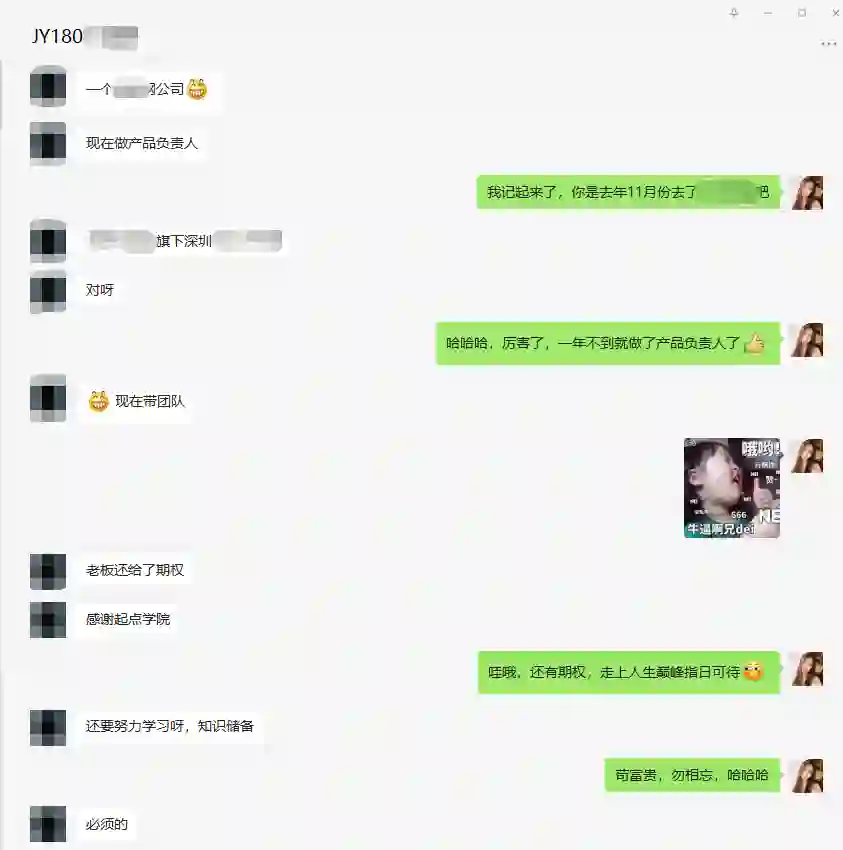Viewport: 843px width, 850px height.
Task: Click the minimize window button
Action: pyautogui.click(x=768, y=12)
